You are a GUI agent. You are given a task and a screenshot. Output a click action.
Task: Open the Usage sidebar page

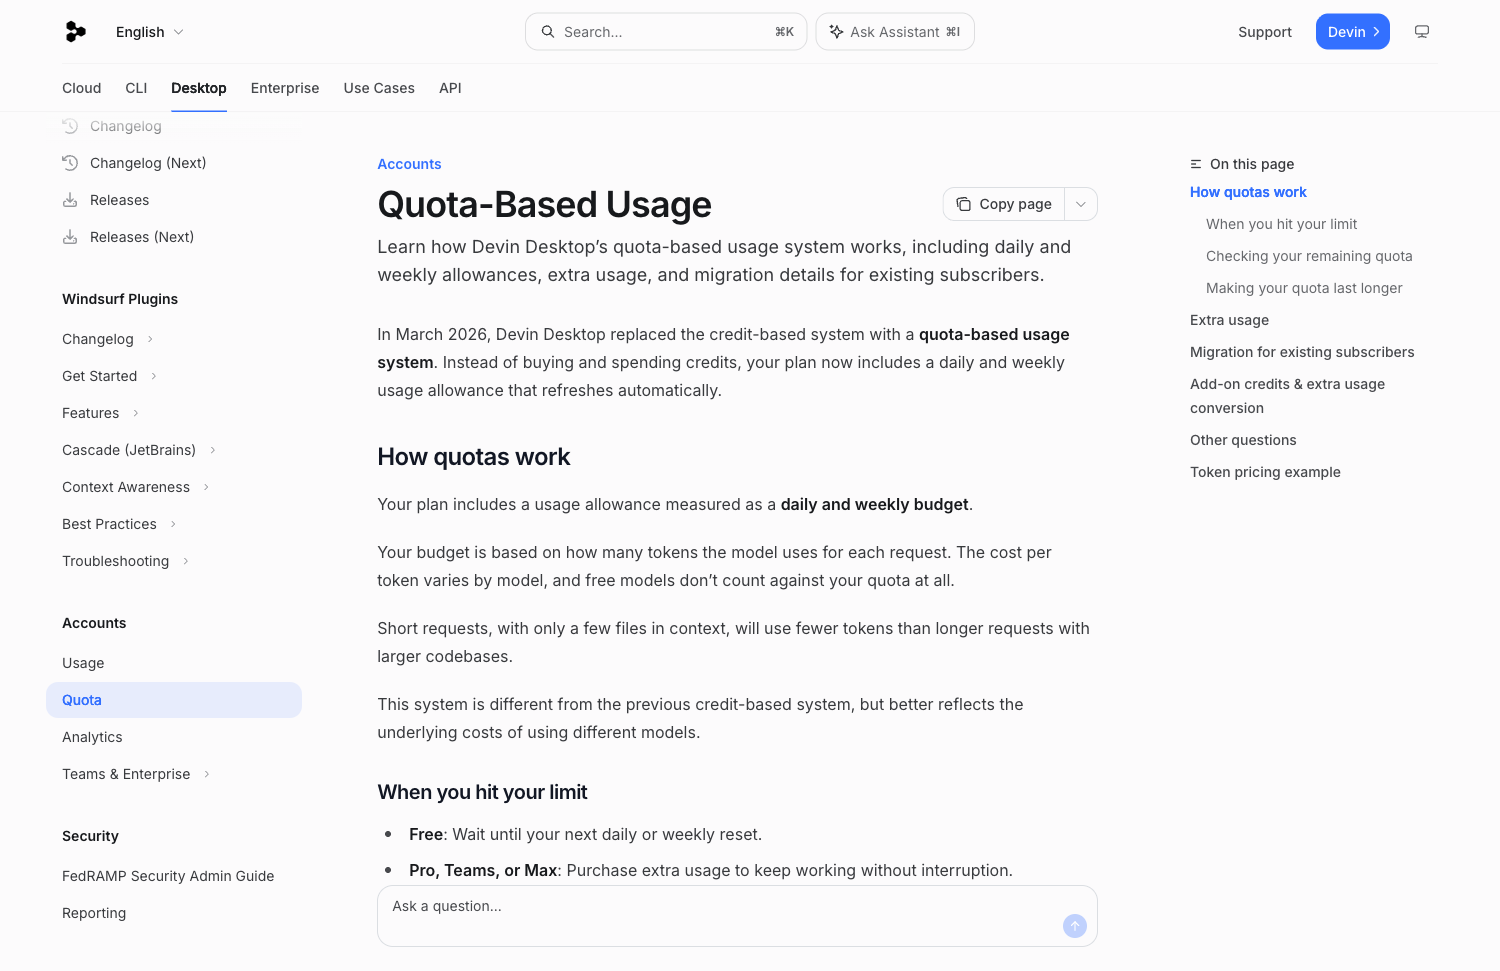click(x=83, y=663)
